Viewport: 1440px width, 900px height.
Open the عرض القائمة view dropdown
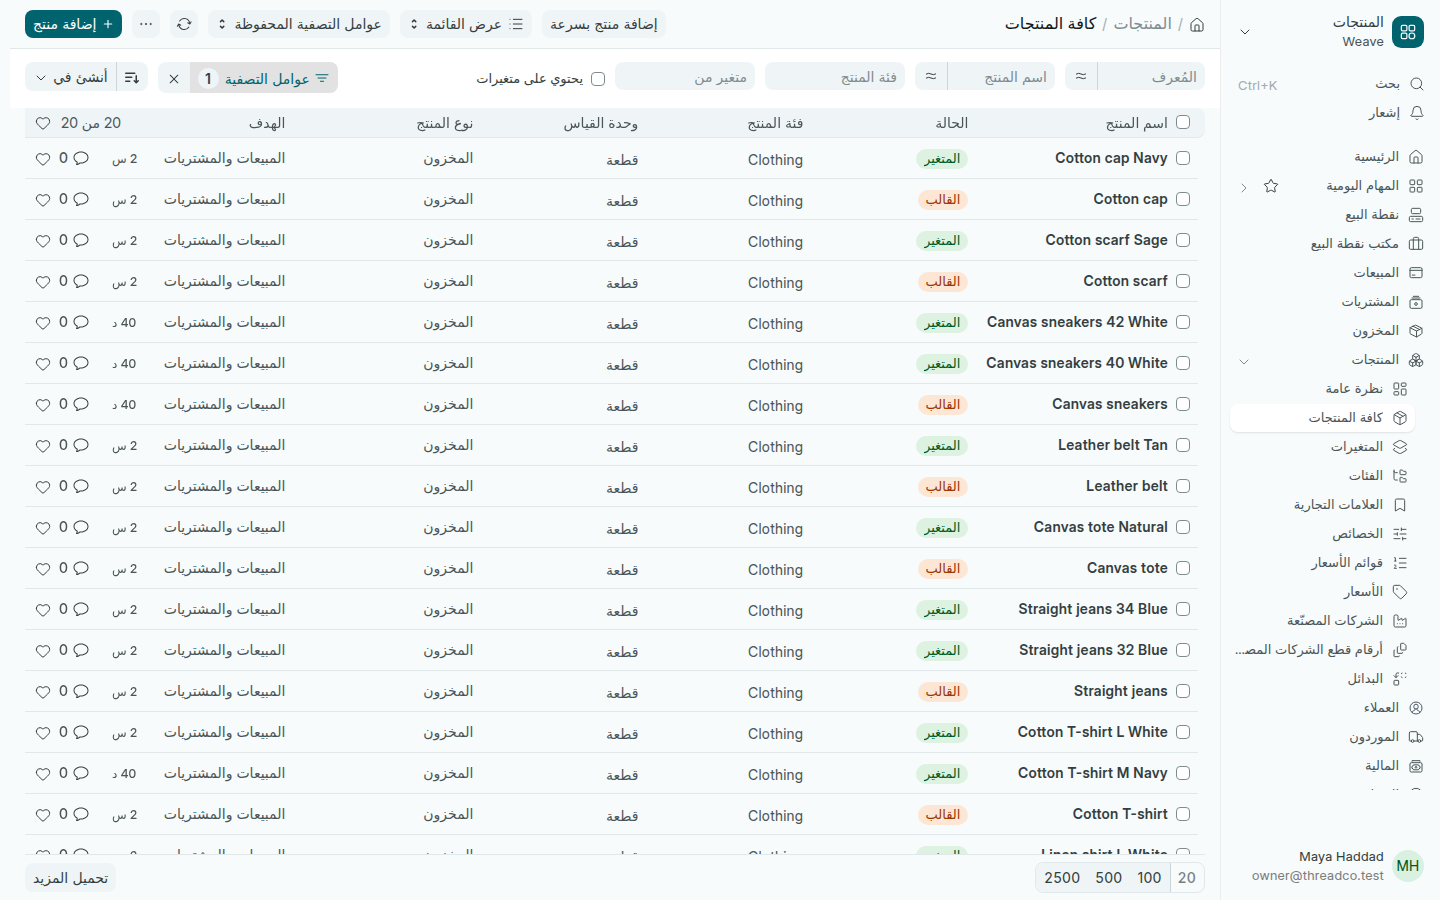coord(466,24)
